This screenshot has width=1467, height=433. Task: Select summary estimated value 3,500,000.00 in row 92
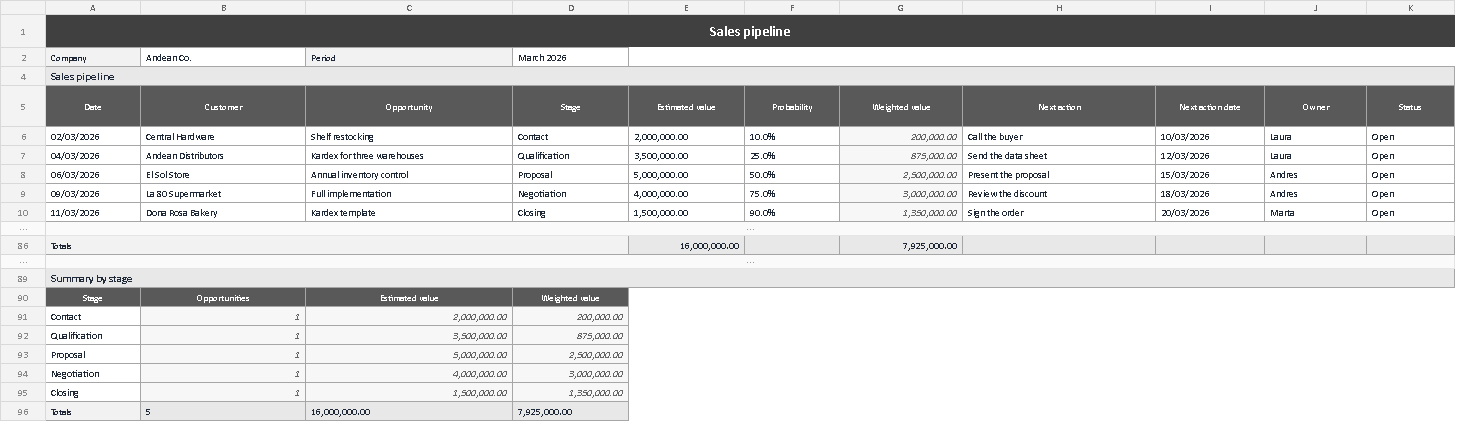(x=409, y=336)
